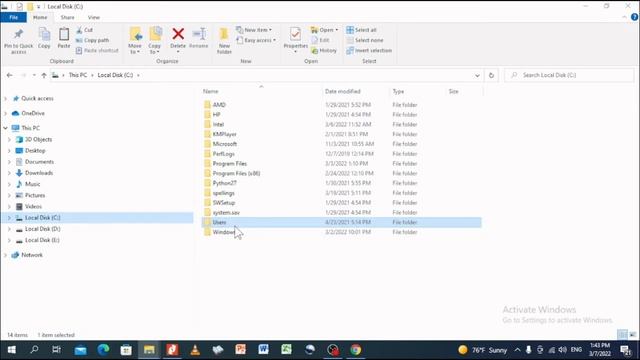Image resolution: width=640 pixels, height=360 pixels.
Task: Switch to View ribbon tab
Action: click(x=93, y=17)
